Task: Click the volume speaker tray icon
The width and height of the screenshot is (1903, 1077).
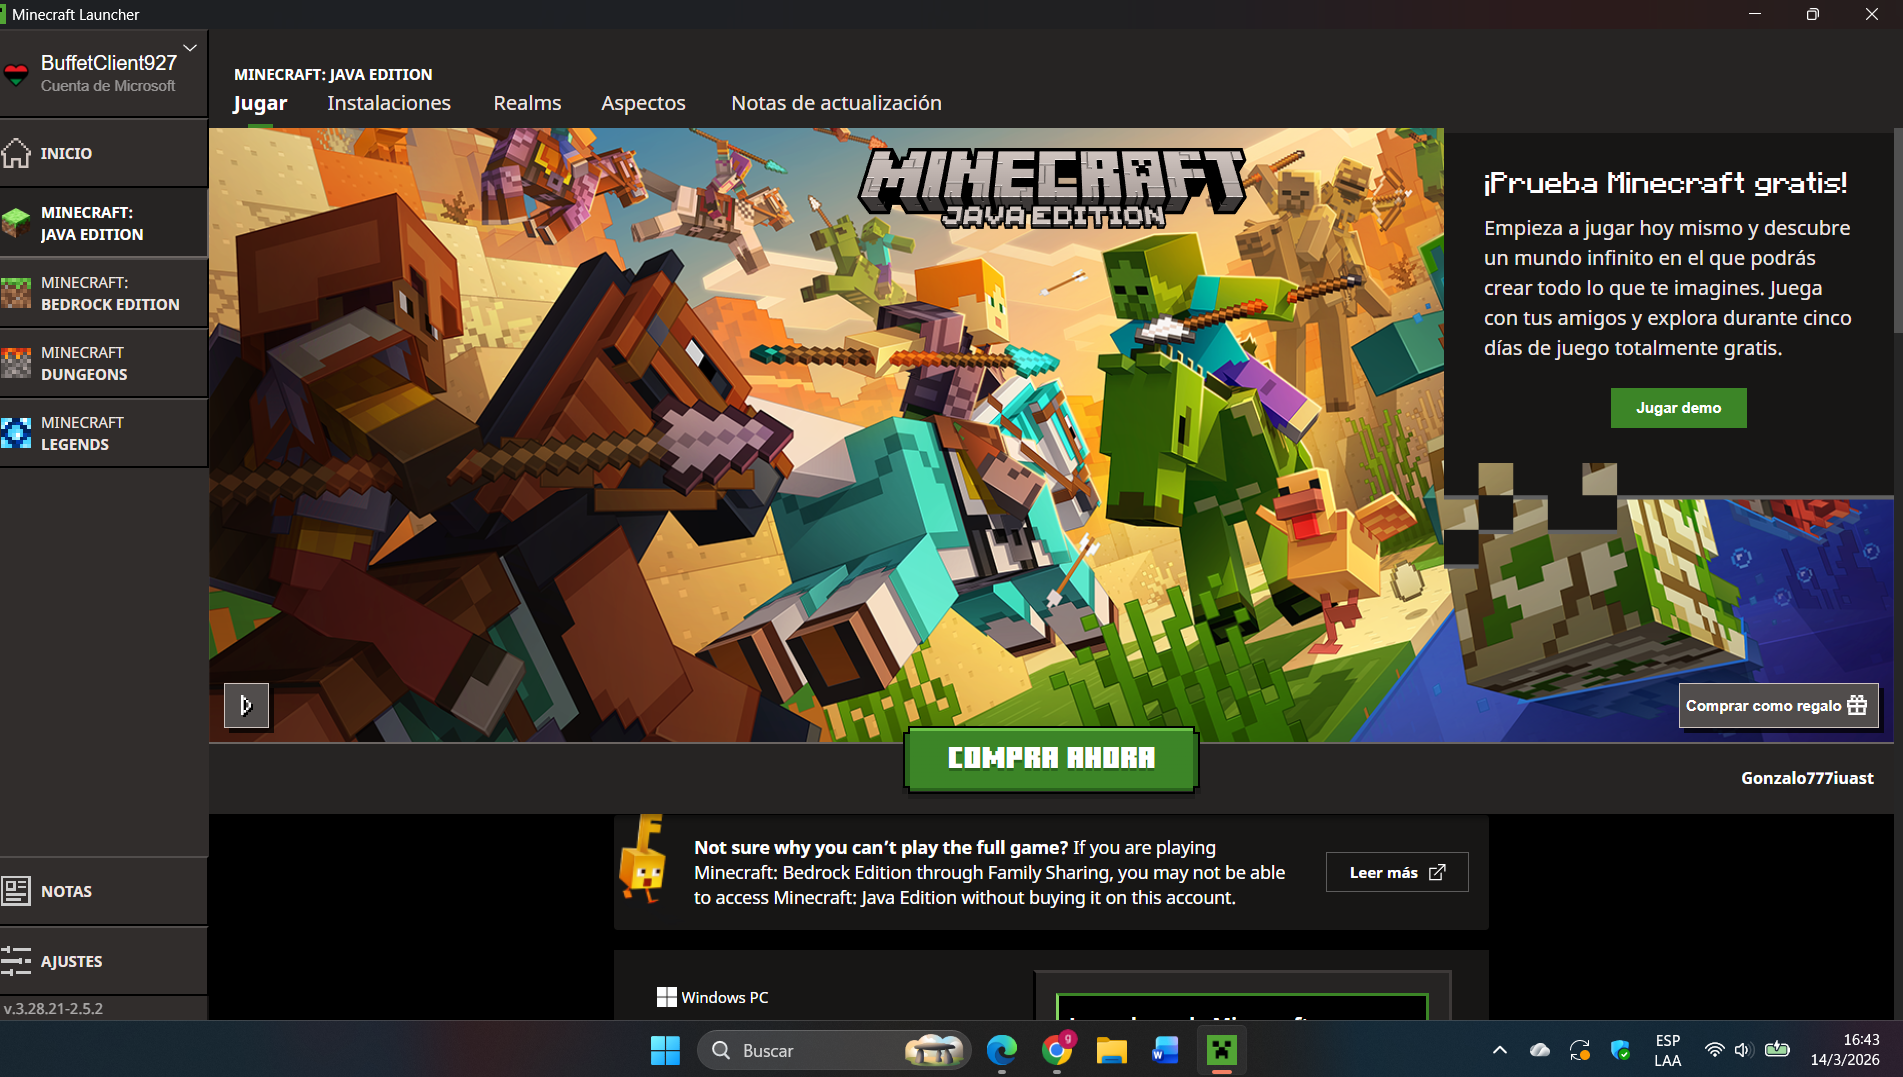Action: [1743, 1050]
